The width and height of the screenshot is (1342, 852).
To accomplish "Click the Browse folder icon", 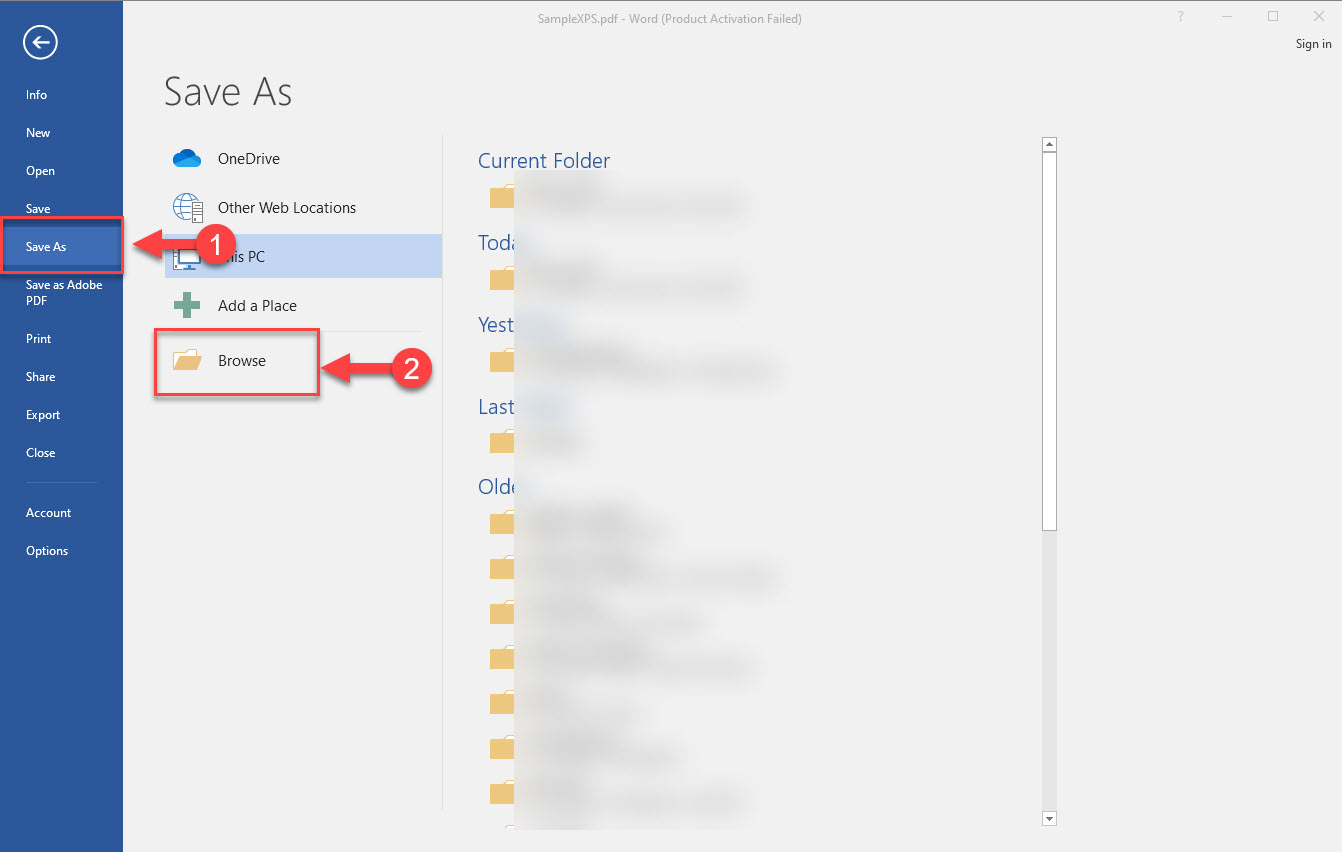I will (x=187, y=360).
